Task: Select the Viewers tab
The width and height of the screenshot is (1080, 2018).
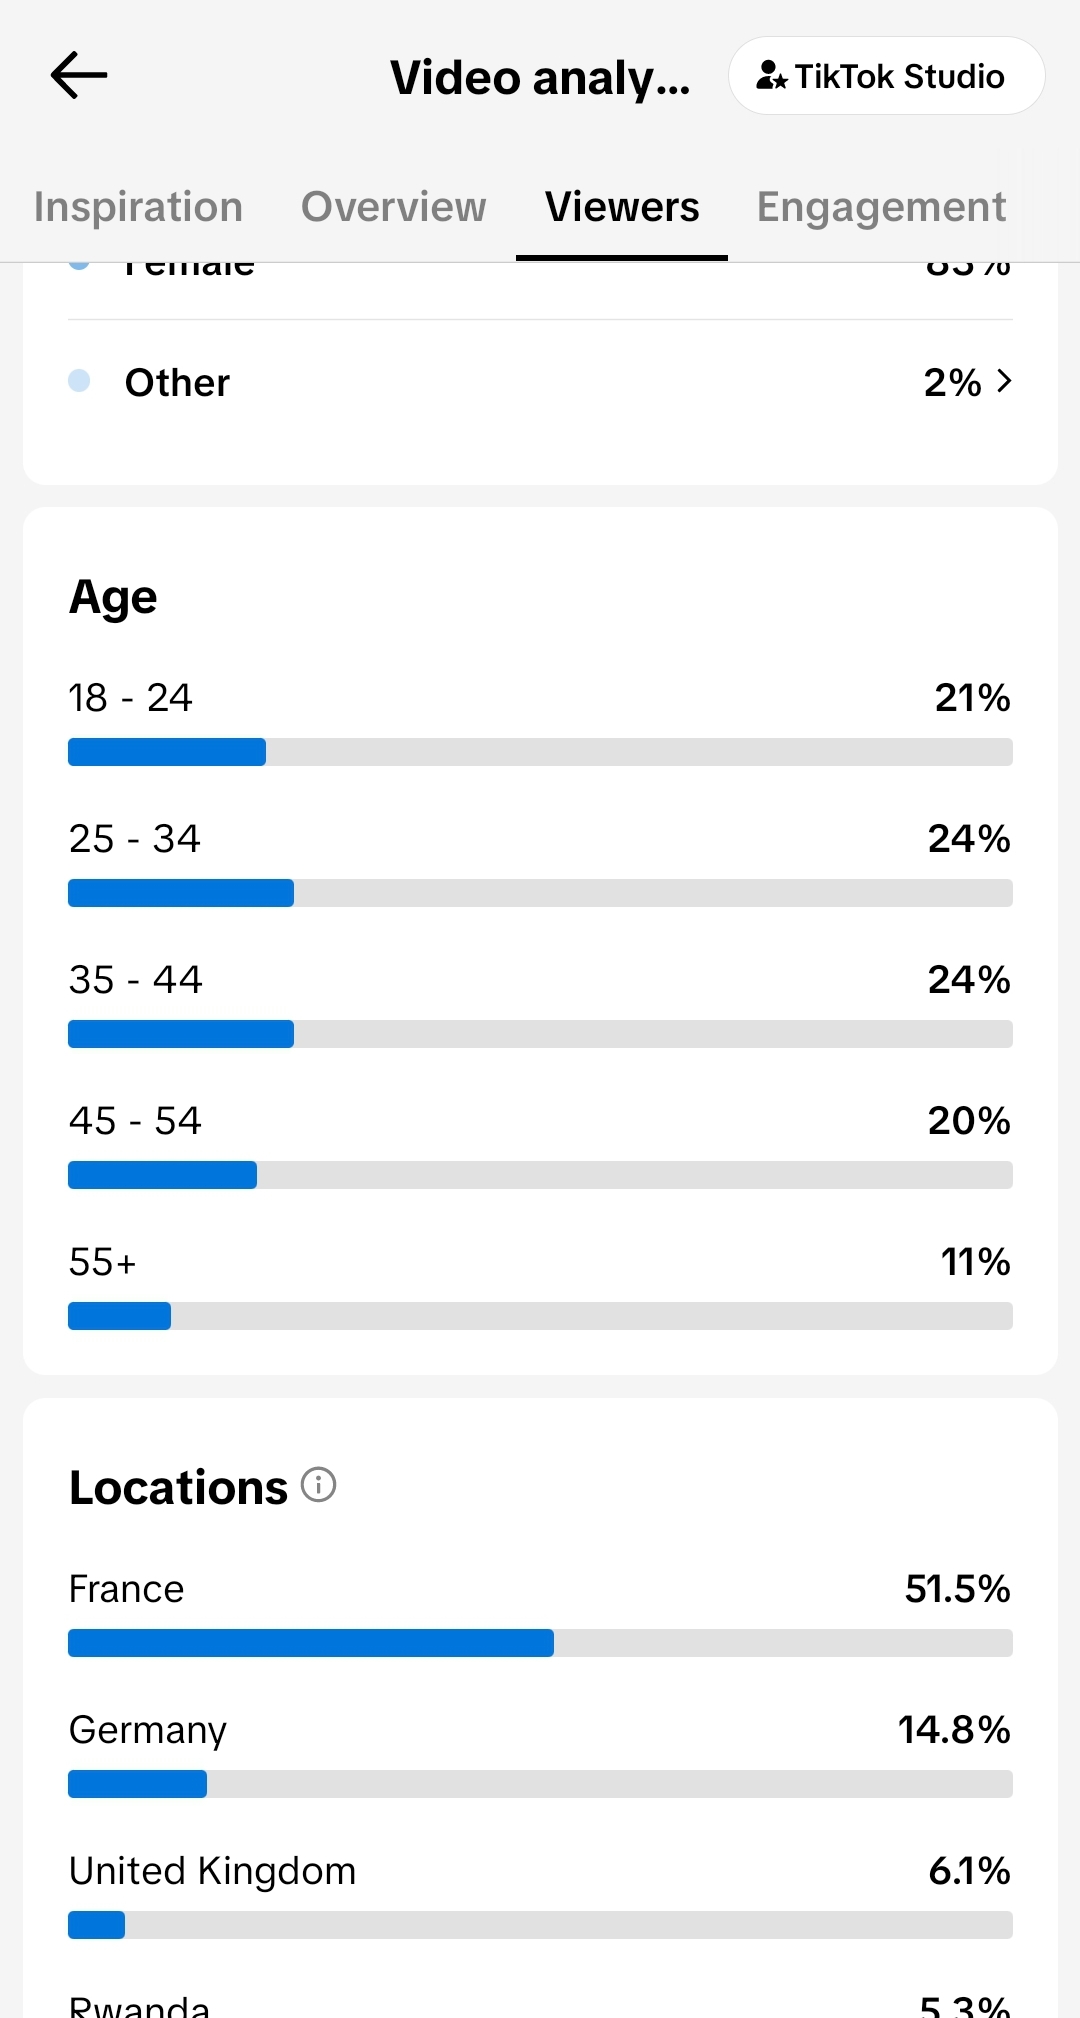Action: pos(622,207)
